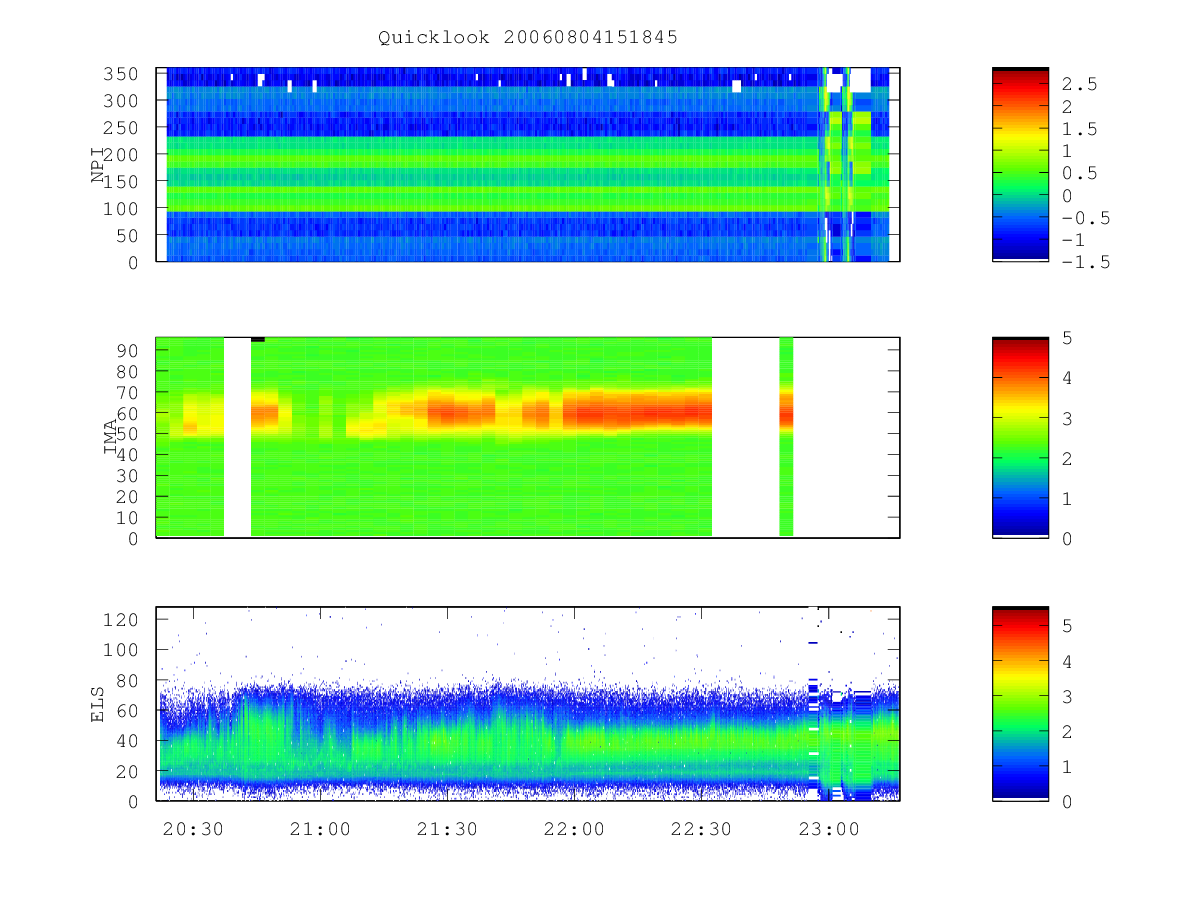Click the 3 label on IMA colorbar
The image size is (1200, 900).
coord(1068,418)
